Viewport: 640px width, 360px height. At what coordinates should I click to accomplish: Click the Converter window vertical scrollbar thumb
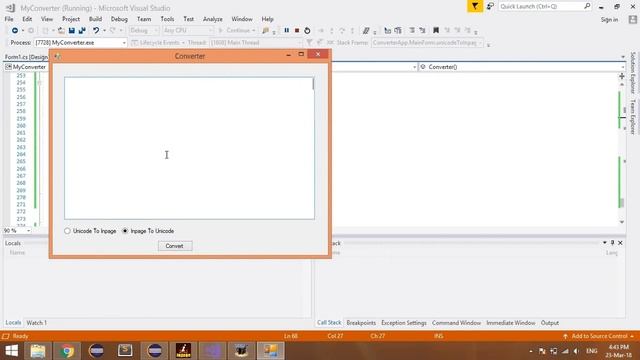click(313, 84)
